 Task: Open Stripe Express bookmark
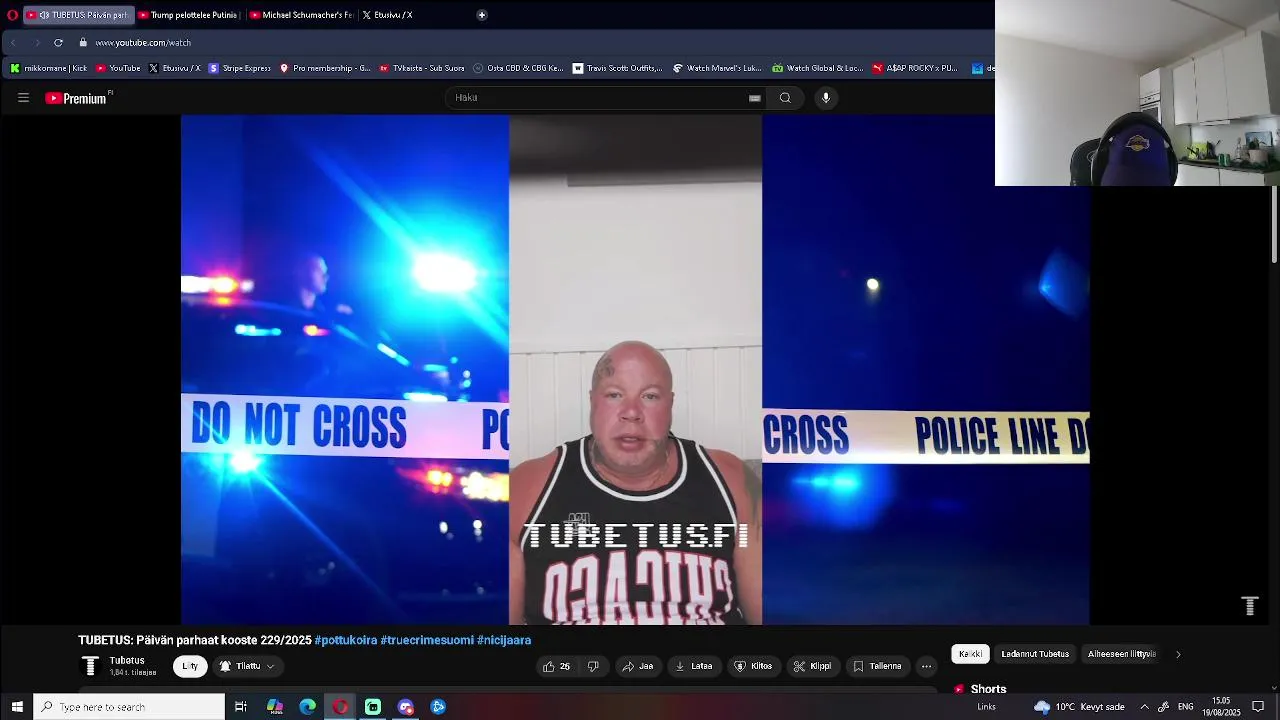pos(240,68)
